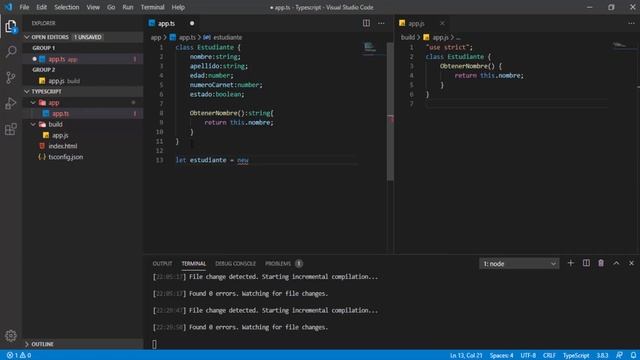Click the 'estudiante' breadcrumb symbol
The width and height of the screenshot is (640, 360).
(223, 38)
